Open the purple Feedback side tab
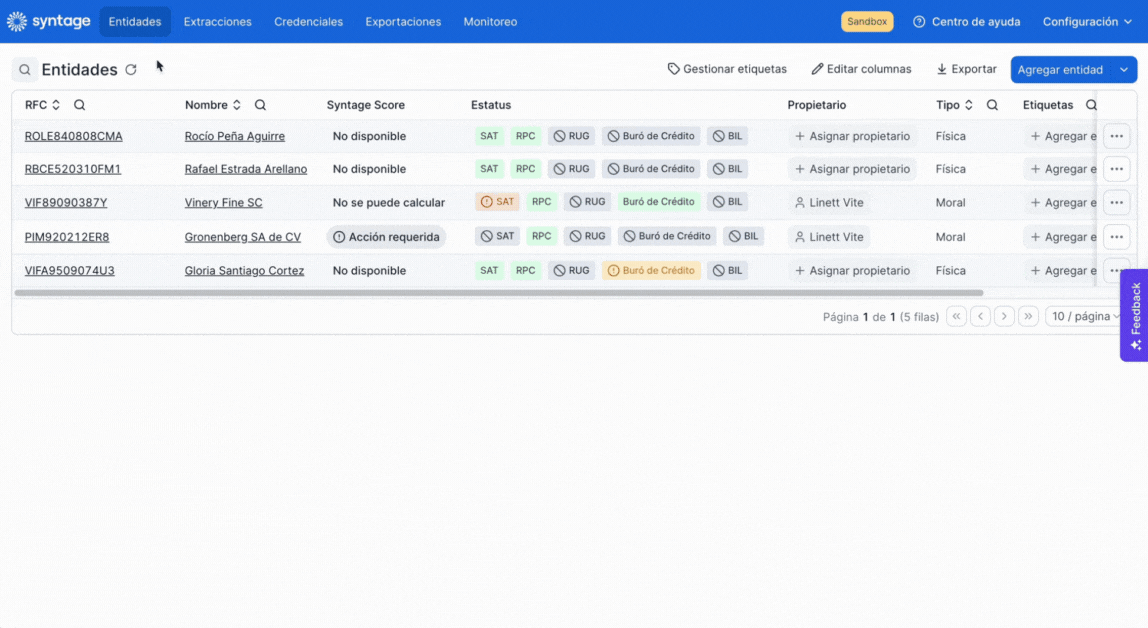 [x=1135, y=315]
